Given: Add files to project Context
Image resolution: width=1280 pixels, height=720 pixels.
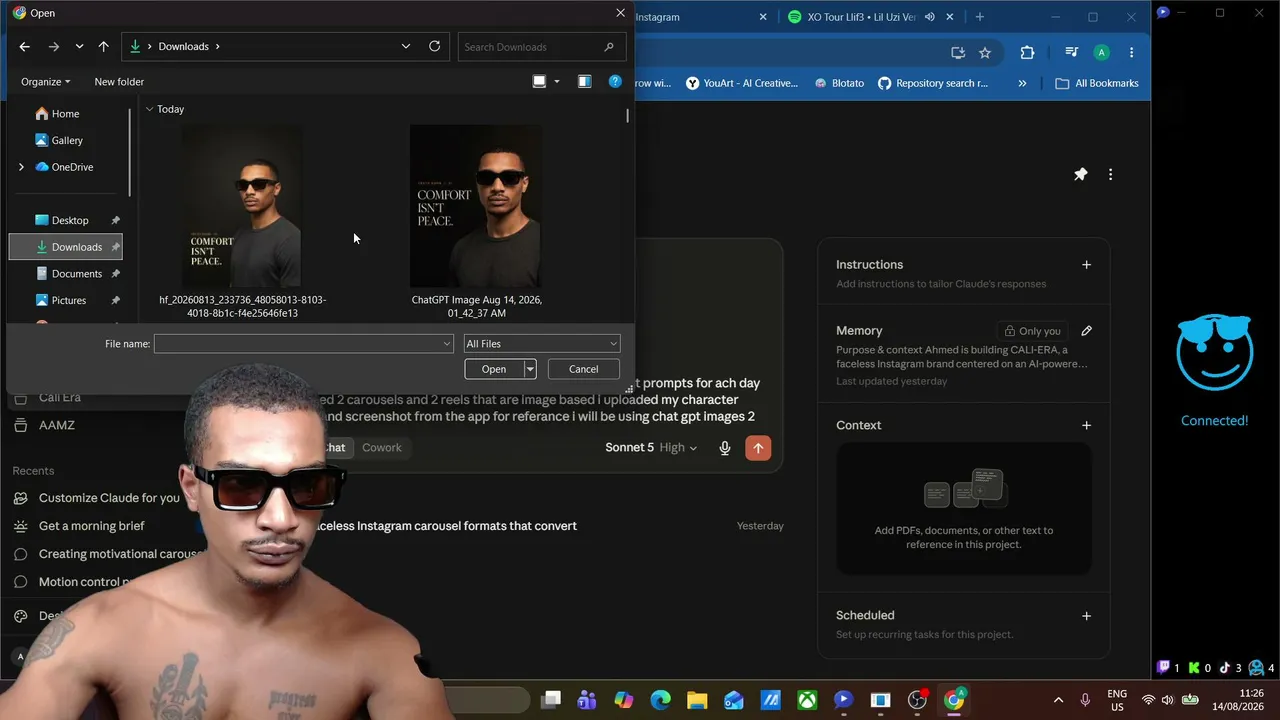Looking at the screenshot, I should point(1086,425).
